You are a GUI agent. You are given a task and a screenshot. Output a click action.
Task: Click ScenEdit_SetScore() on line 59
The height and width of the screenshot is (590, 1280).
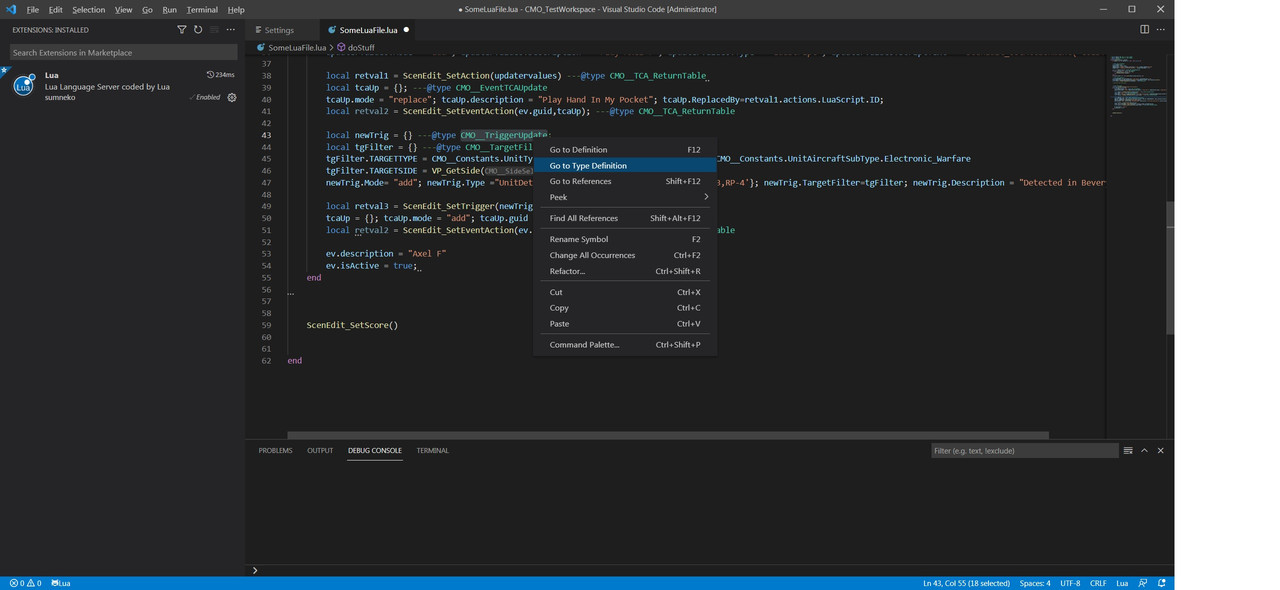pyautogui.click(x=352, y=325)
